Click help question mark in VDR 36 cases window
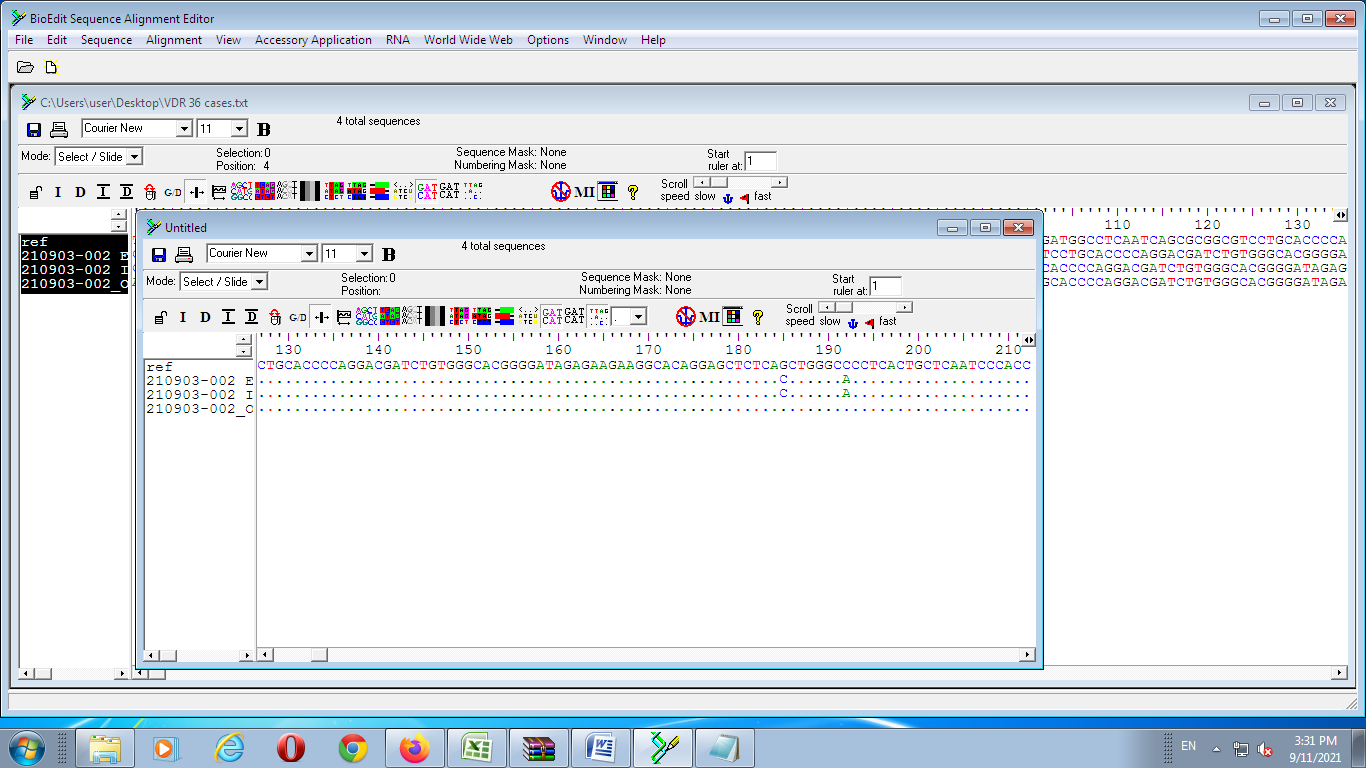The height and width of the screenshot is (768, 1366). (x=633, y=192)
